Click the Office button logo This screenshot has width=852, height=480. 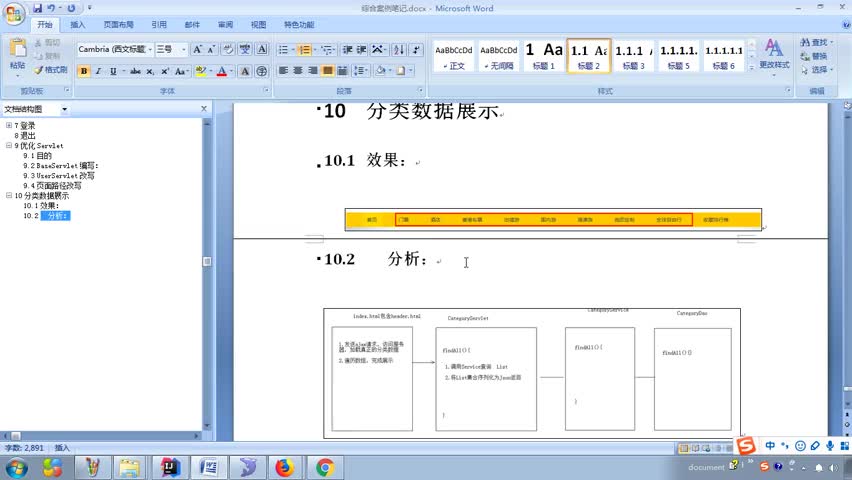coord(14,14)
